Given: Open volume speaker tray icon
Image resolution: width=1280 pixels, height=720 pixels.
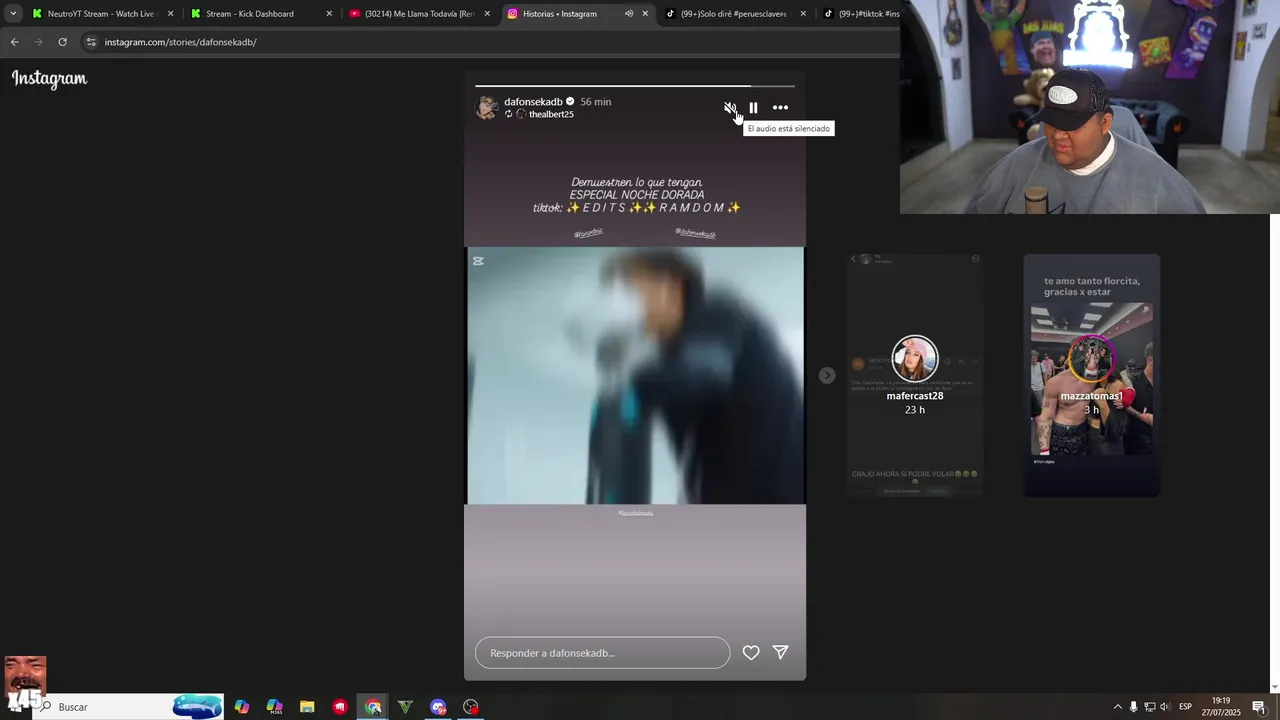Looking at the screenshot, I should [x=1165, y=707].
